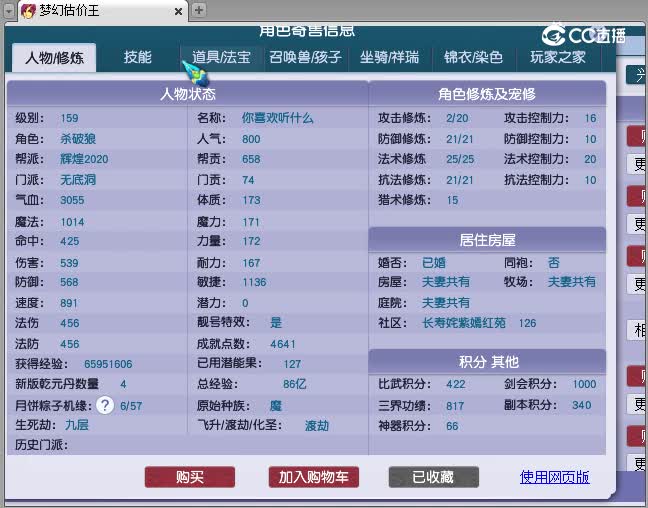Click the 副本积分 value 340
The width and height of the screenshot is (648, 508).
coord(581,405)
